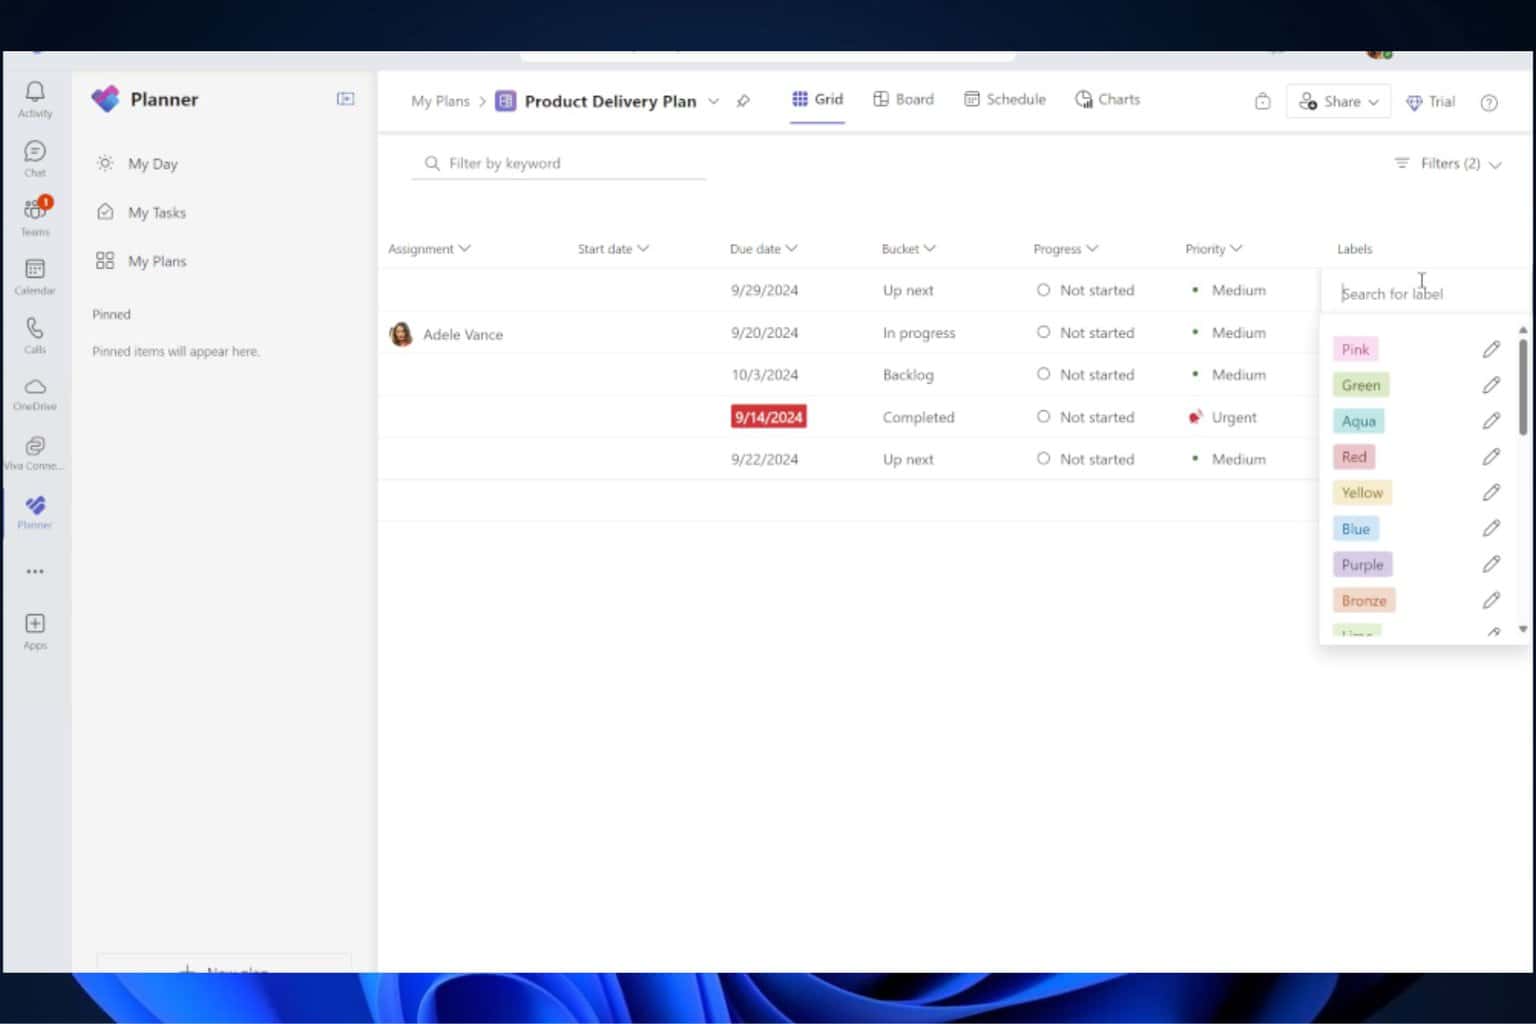Focus the Search for label field
Image resolution: width=1536 pixels, height=1024 pixels.
click(1424, 294)
